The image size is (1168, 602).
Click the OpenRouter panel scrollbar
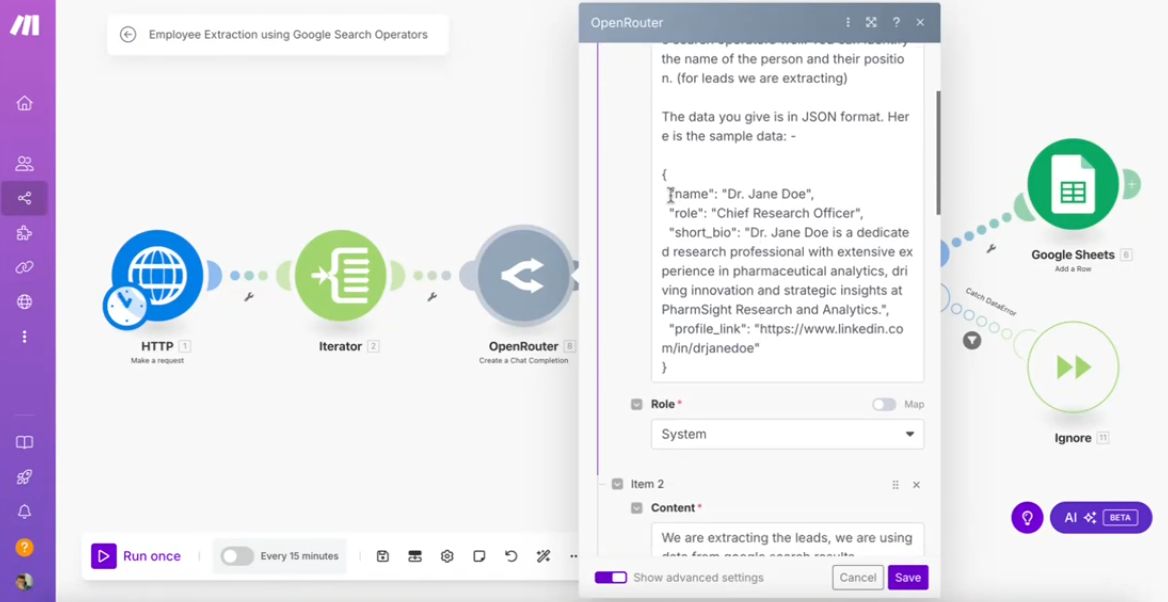pos(938,153)
